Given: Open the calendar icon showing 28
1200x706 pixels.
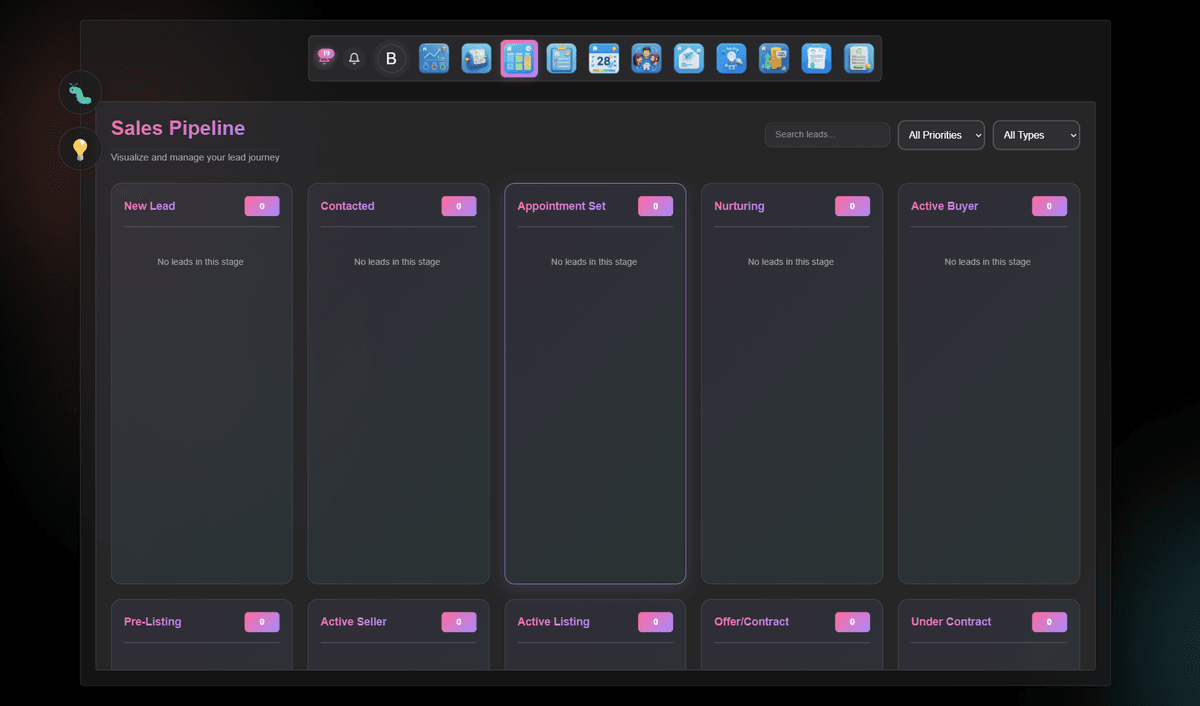Looking at the screenshot, I should pos(604,58).
